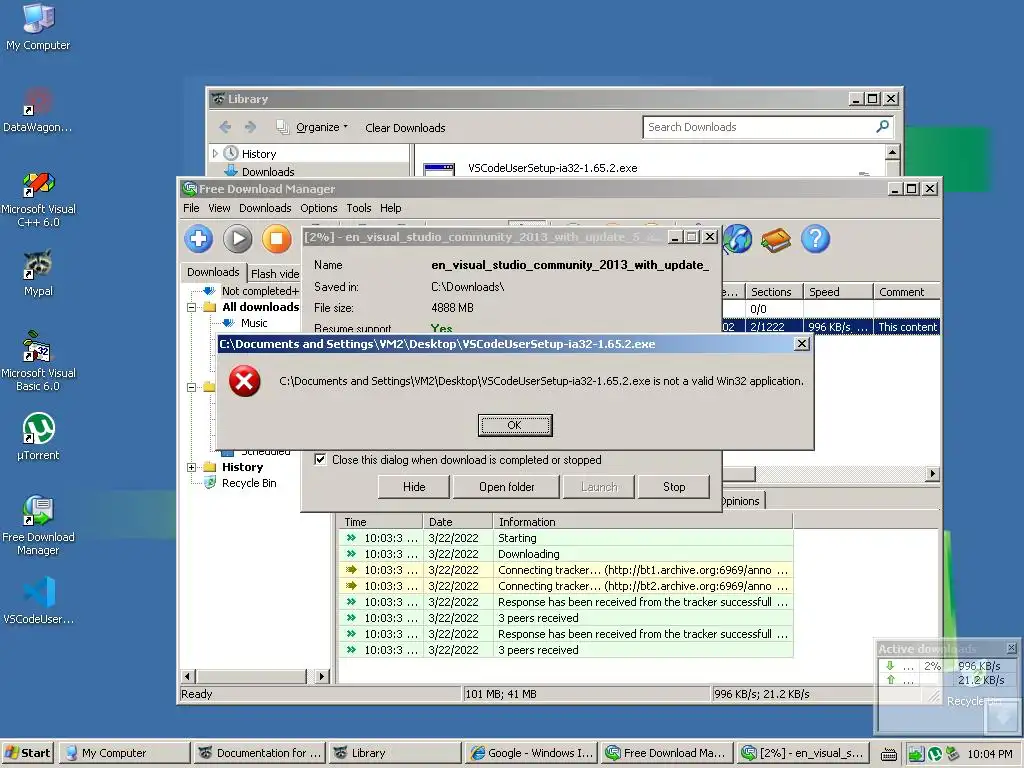The image size is (1024, 768).
Task: Open Google taskbar button
Action: click(x=532, y=753)
